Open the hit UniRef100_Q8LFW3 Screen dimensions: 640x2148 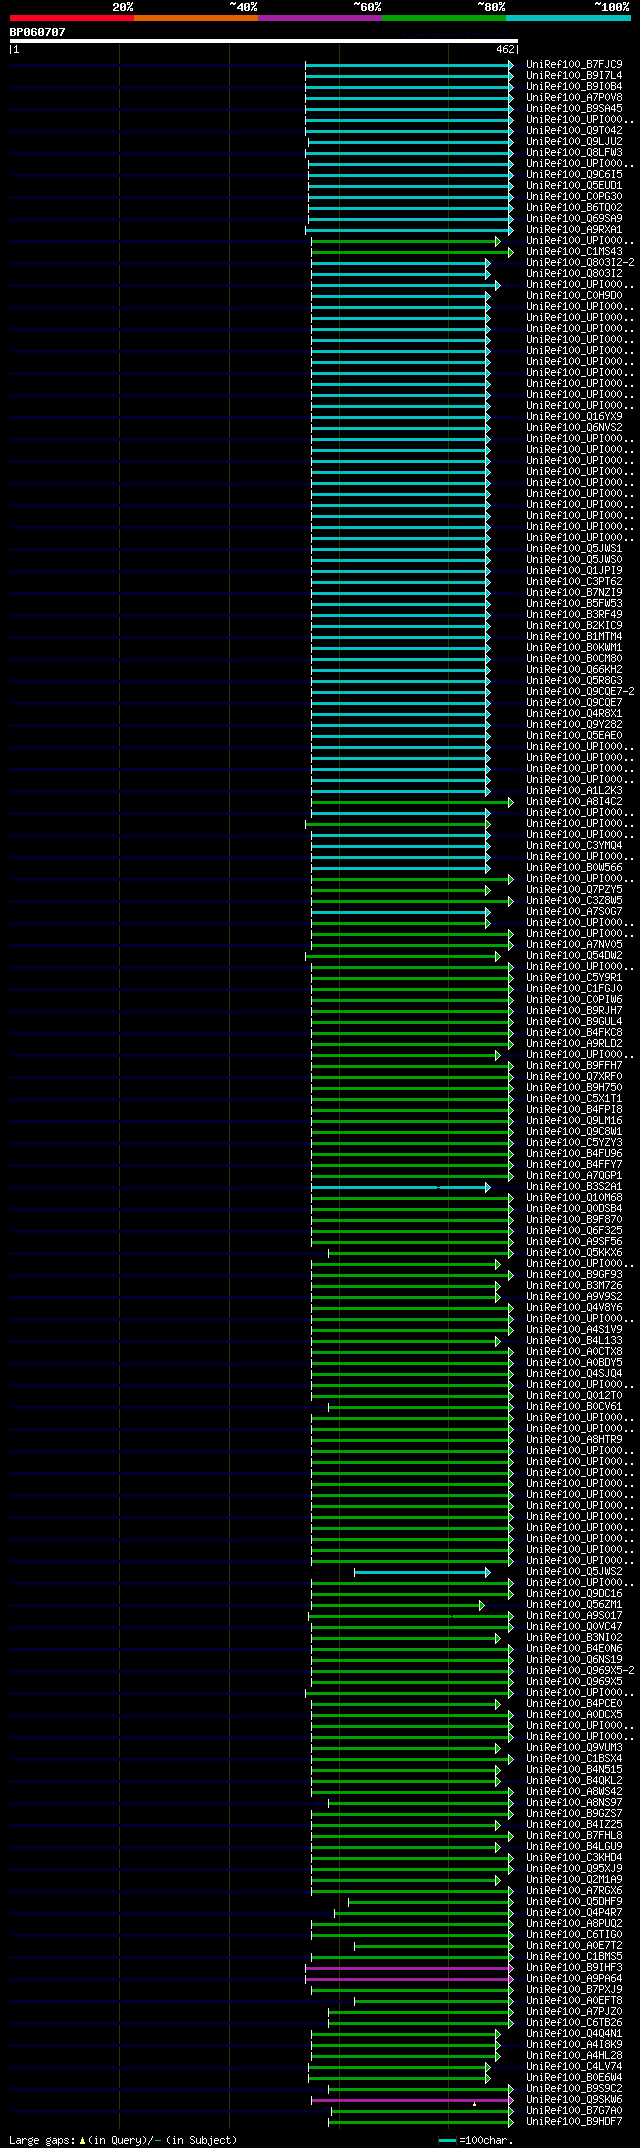coord(574,152)
